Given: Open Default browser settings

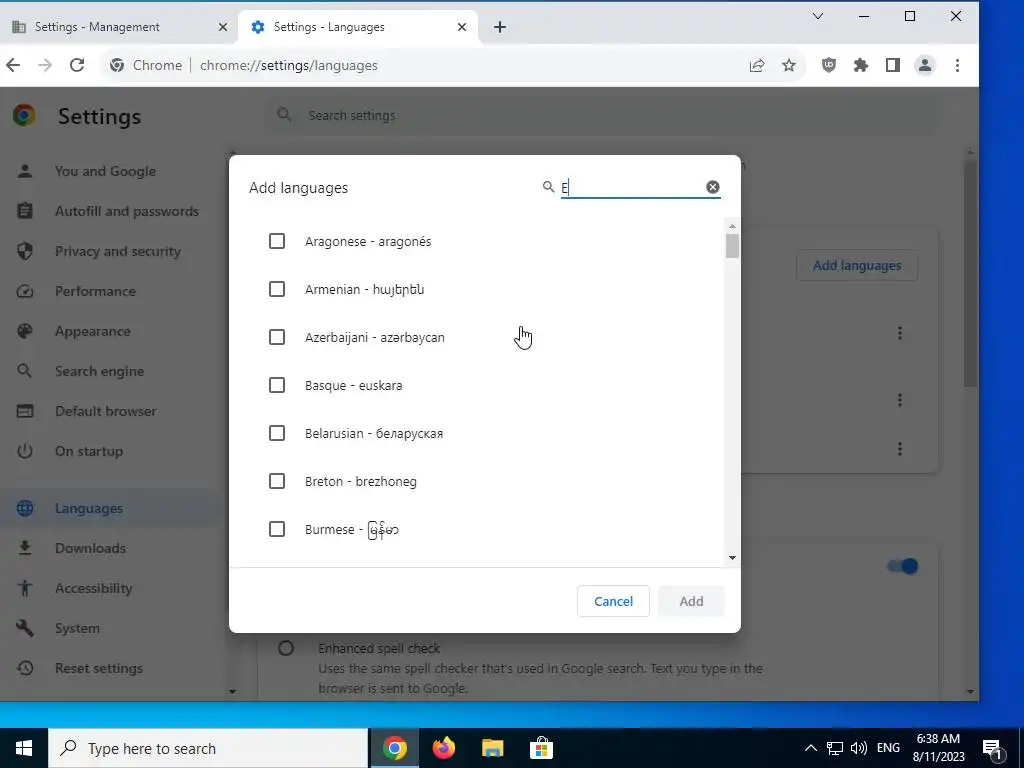Looking at the screenshot, I should [106, 411].
